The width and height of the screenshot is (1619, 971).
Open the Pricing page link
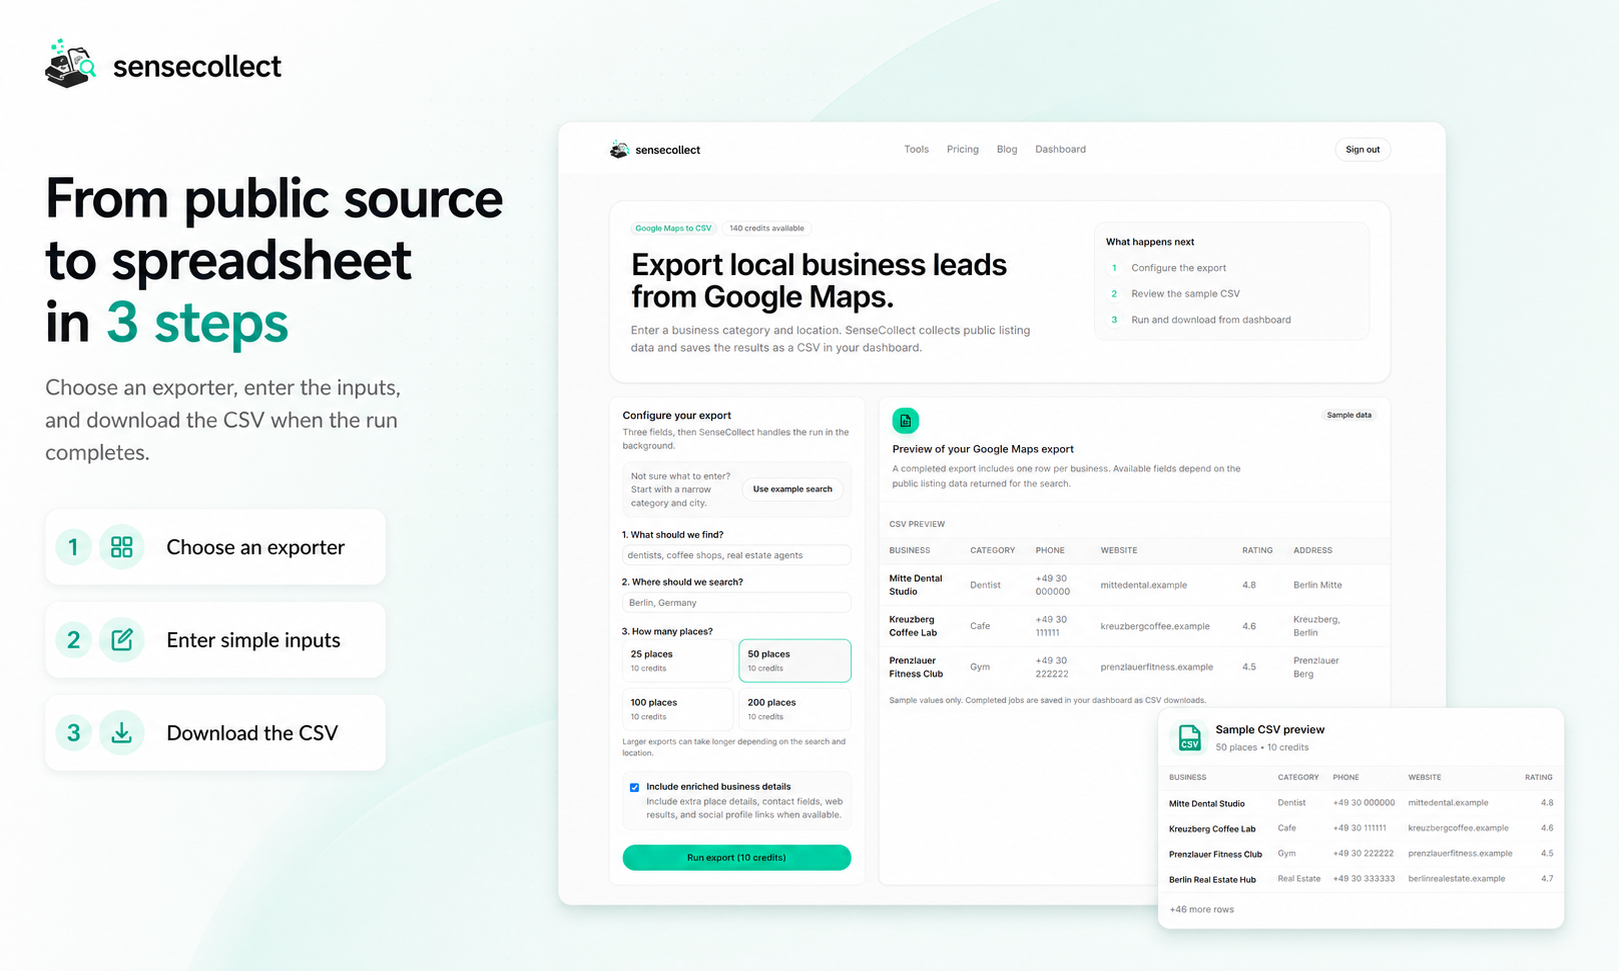point(963,149)
